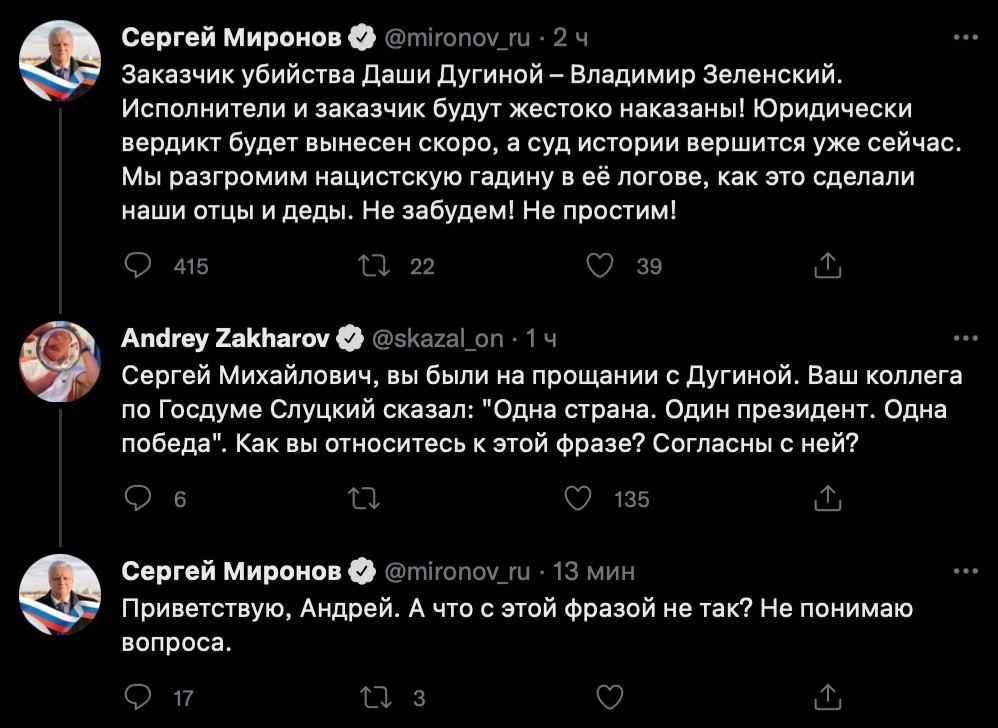Share Andrey Zakharov's tweet
The width and height of the screenshot is (998, 728).
[x=828, y=497]
